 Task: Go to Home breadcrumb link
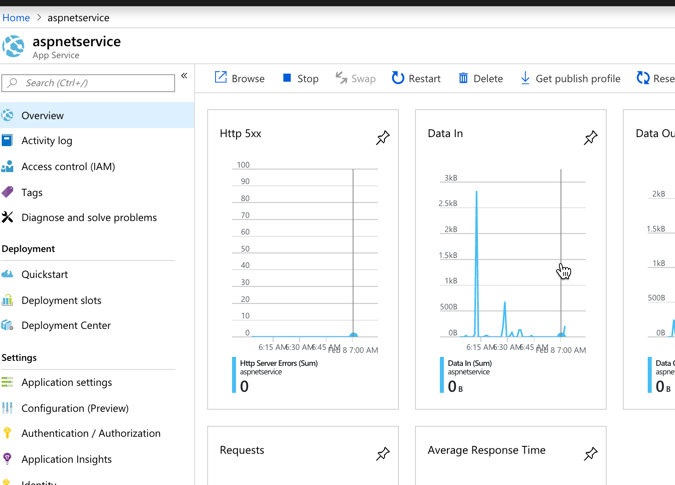tap(16, 17)
